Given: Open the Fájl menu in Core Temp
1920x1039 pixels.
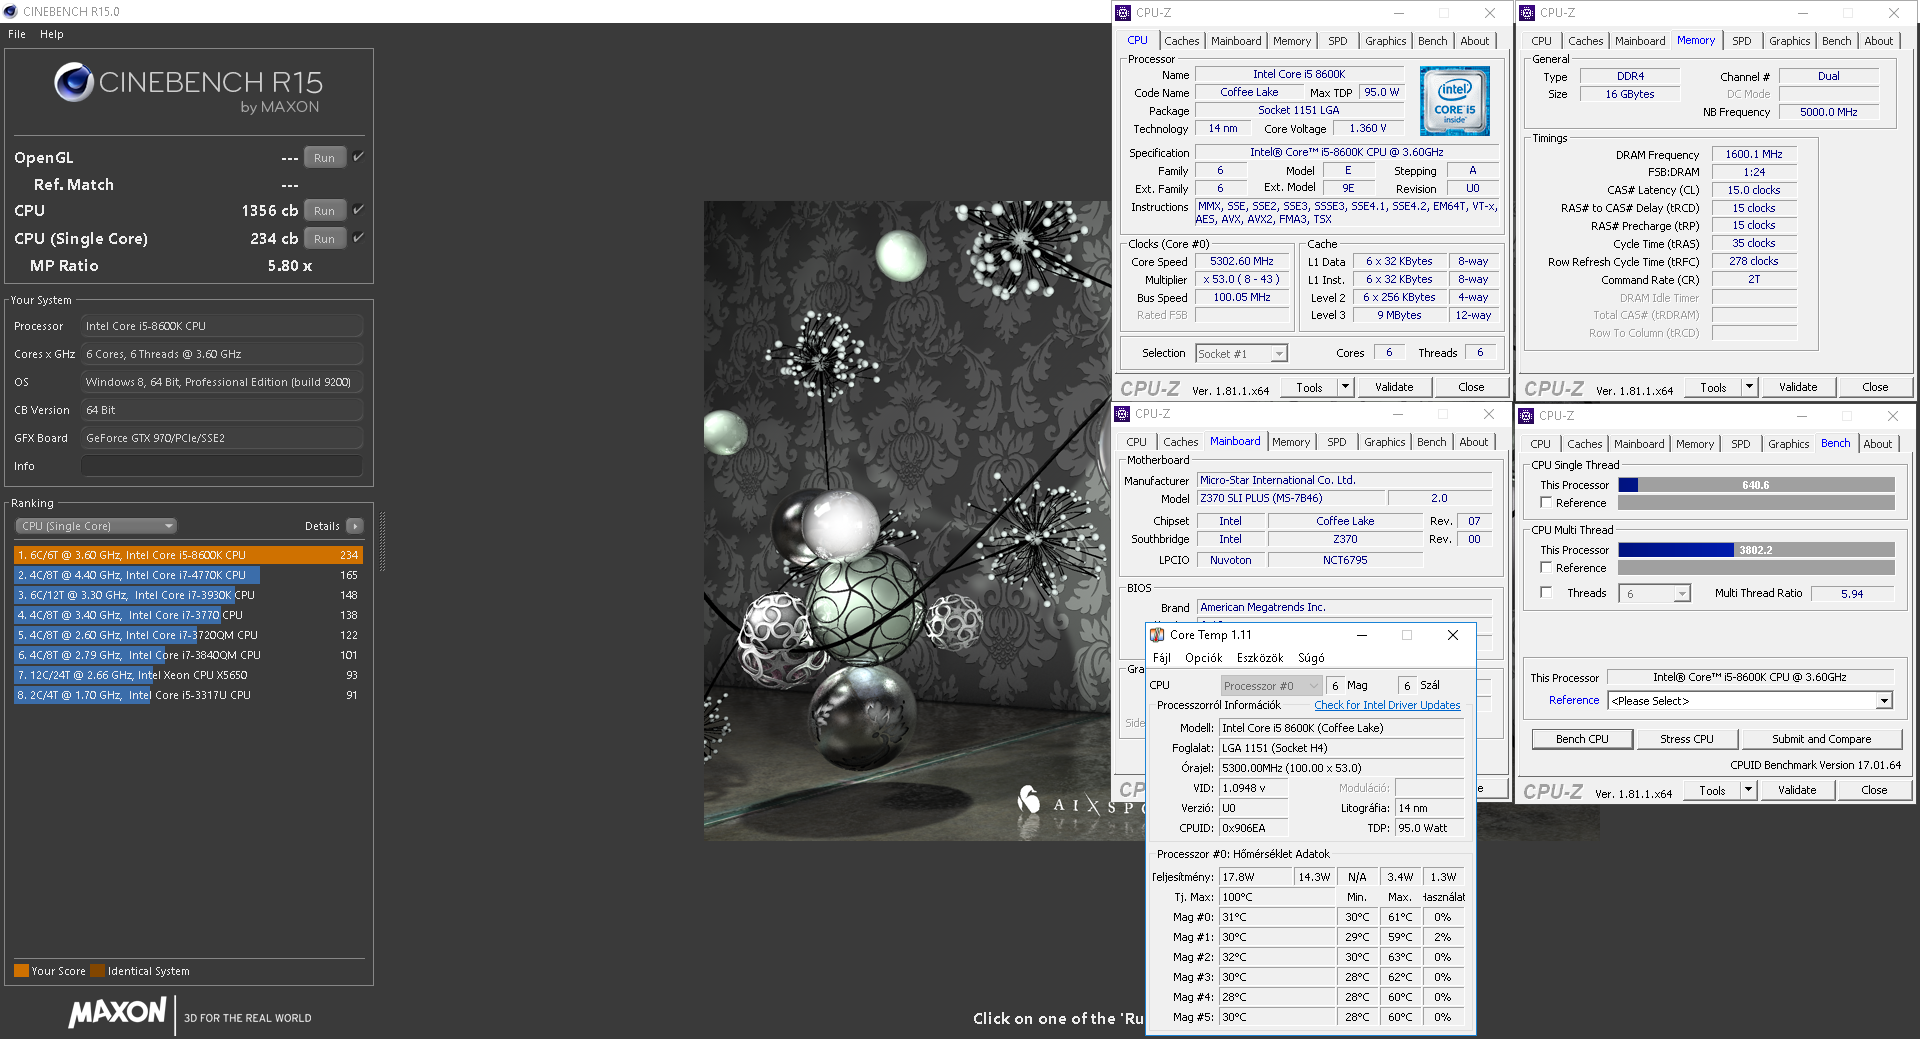Looking at the screenshot, I should click(1161, 658).
